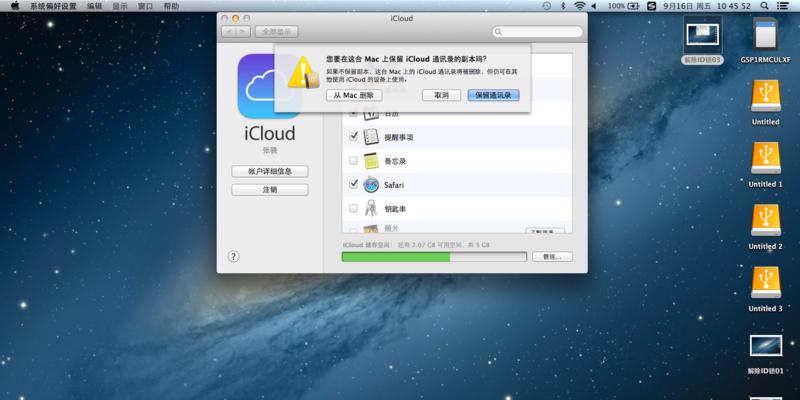Open the 窗口 menu
The width and height of the screenshot is (800, 400).
145,6
